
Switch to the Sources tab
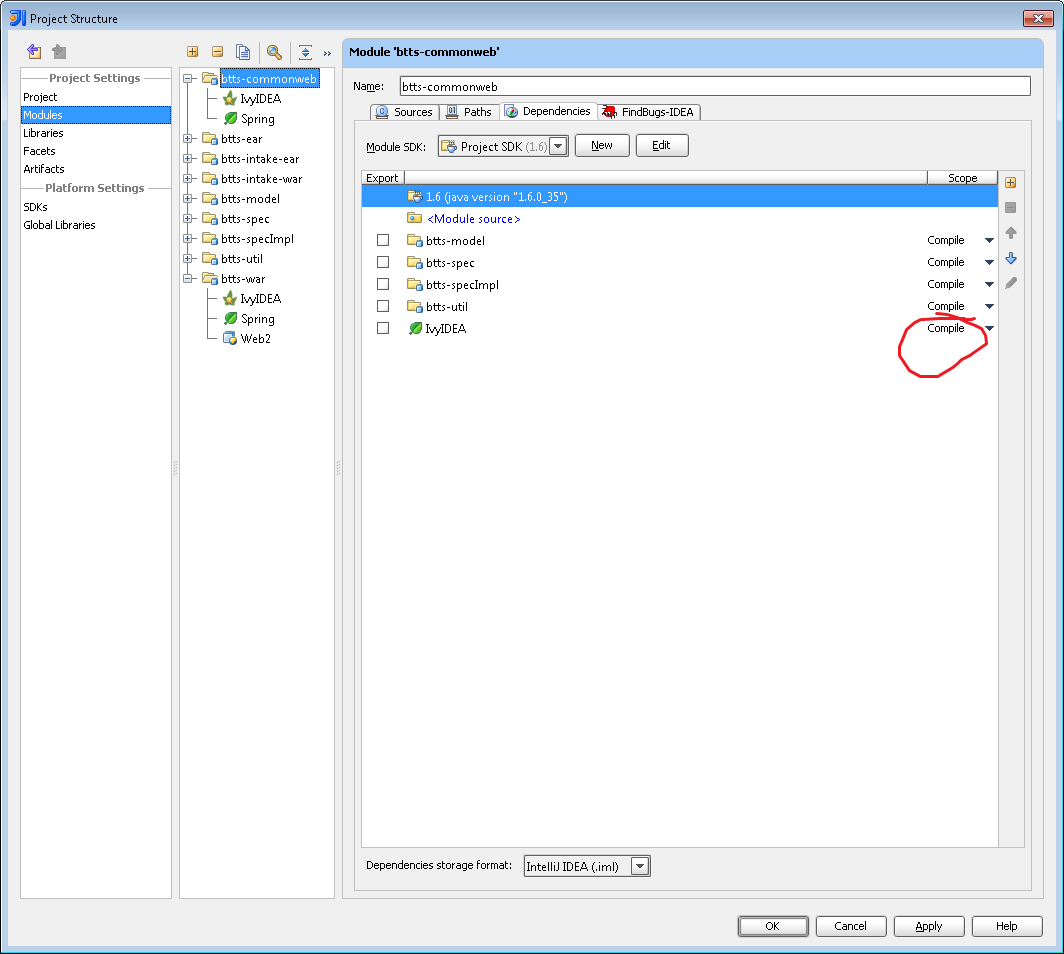404,112
